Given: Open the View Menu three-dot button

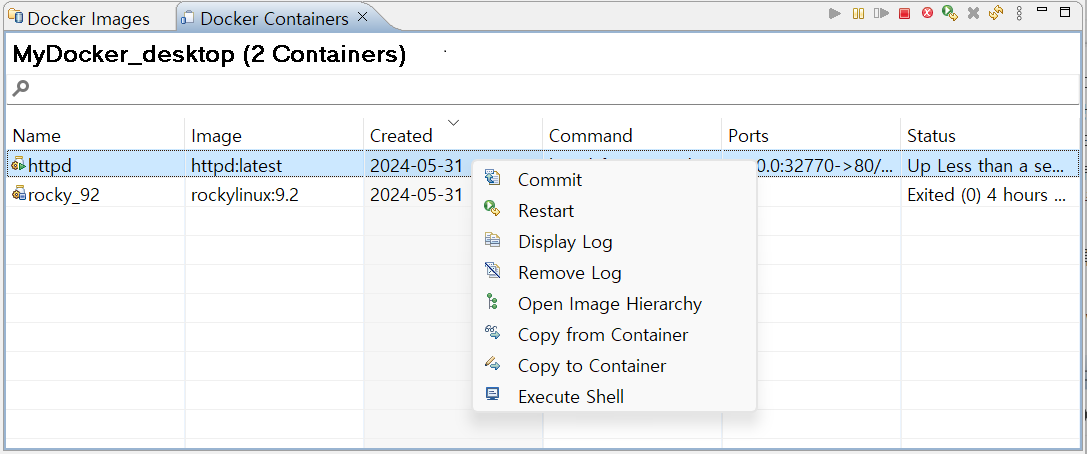Looking at the screenshot, I should coord(1019,14).
